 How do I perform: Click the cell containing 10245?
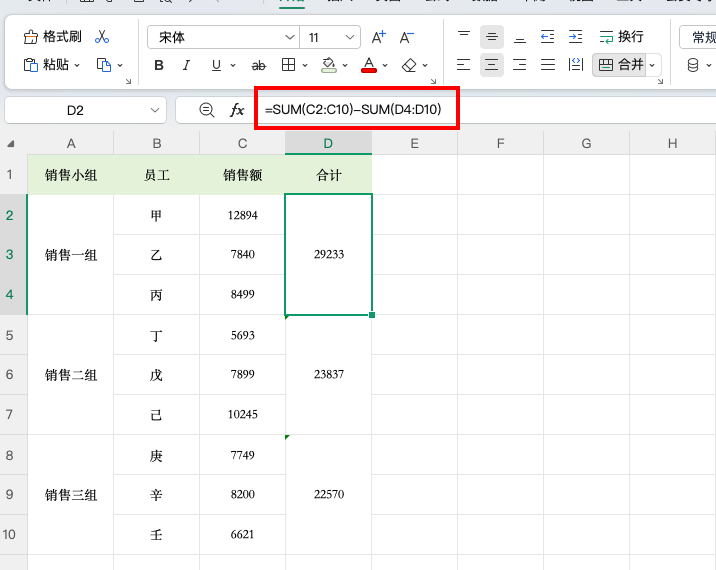[x=242, y=414]
